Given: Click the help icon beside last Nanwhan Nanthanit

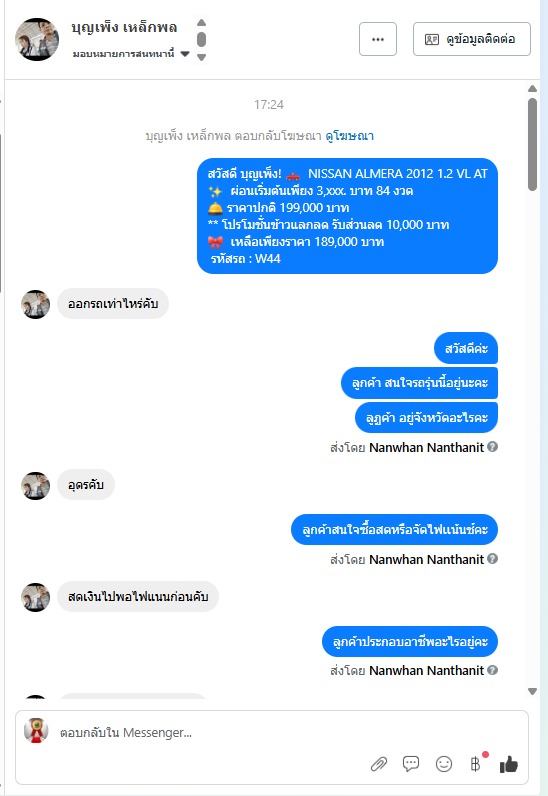Looking at the screenshot, I should pyautogui.click(x=492, y=670).
